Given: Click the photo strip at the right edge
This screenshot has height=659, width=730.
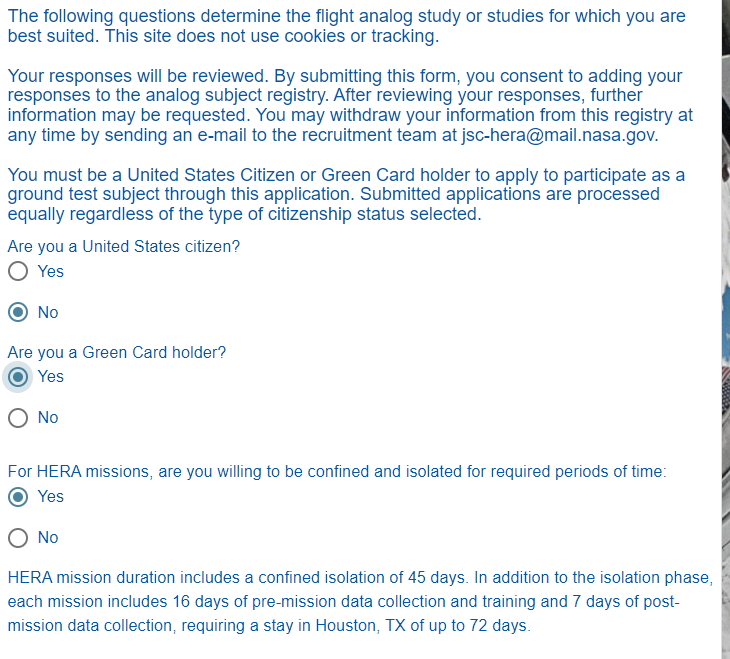Looking at the screenshot, I should 725,330.
